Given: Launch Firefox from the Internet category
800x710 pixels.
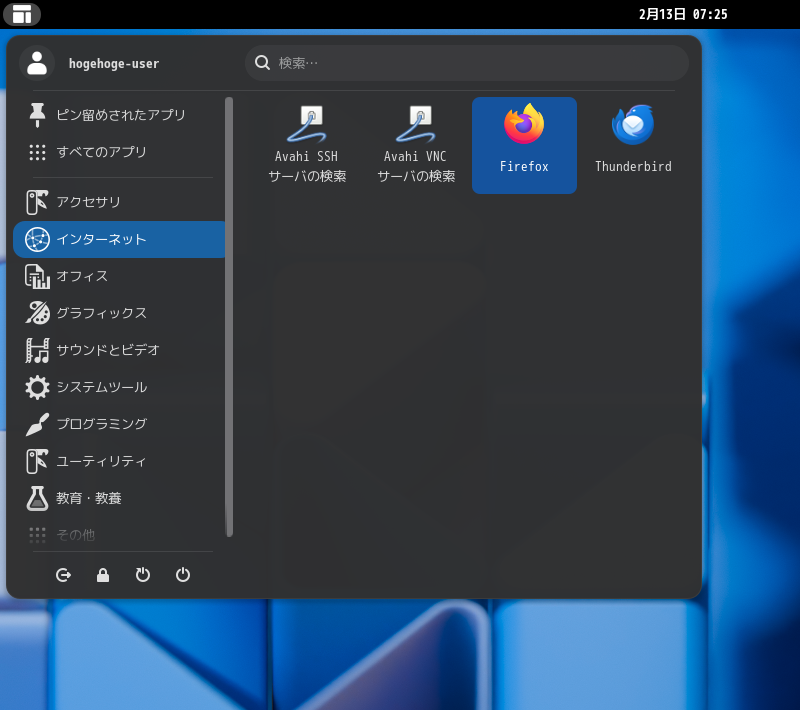Looking at the screenshot, I should (x=524, y=145).
